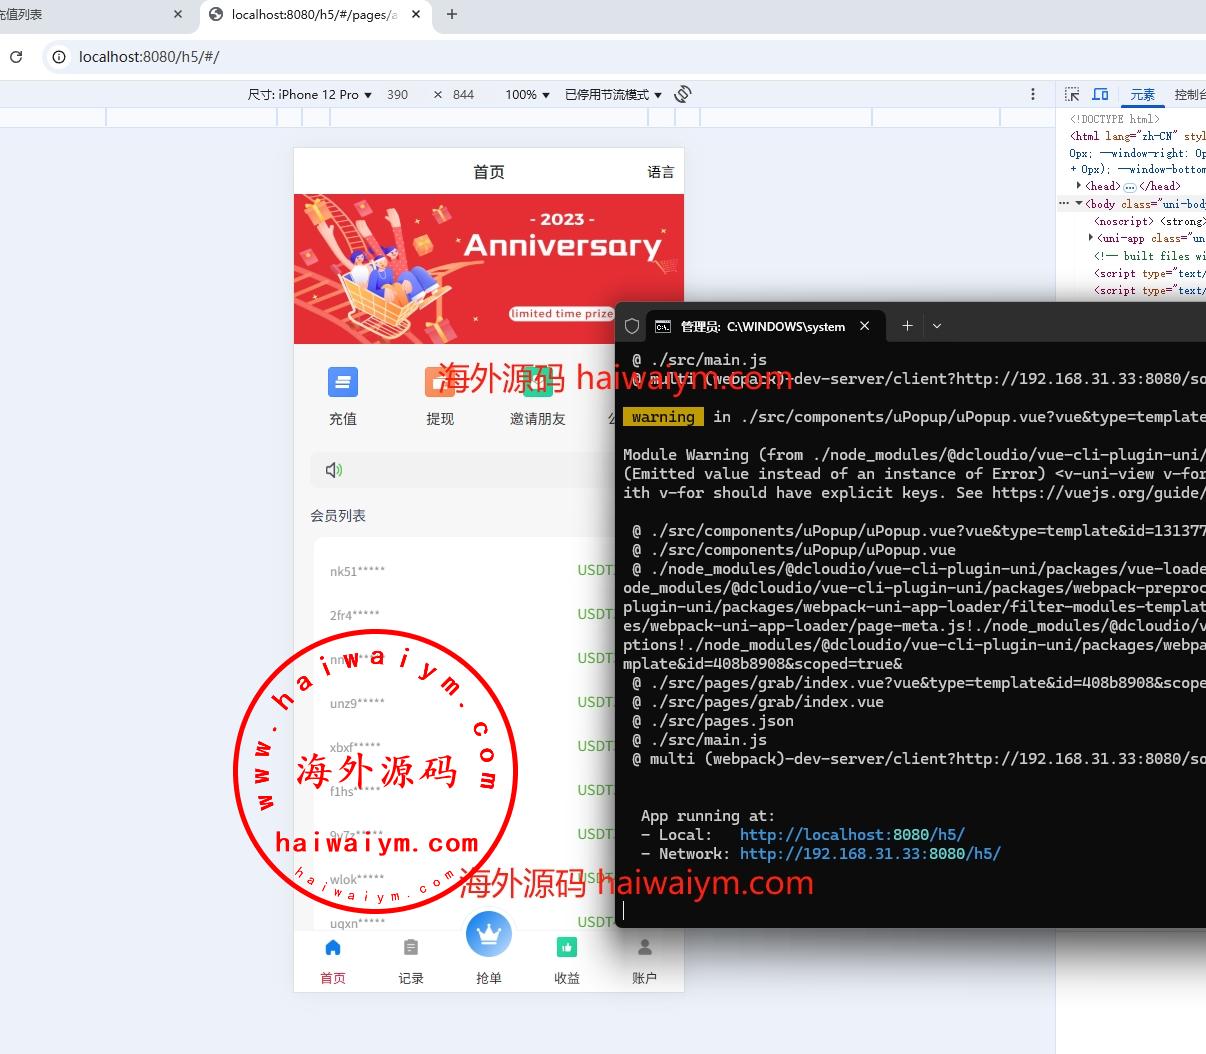Open the crown 抢单 grab-order button
This screenshot has width=1206, height=1054.
point(489,935)
